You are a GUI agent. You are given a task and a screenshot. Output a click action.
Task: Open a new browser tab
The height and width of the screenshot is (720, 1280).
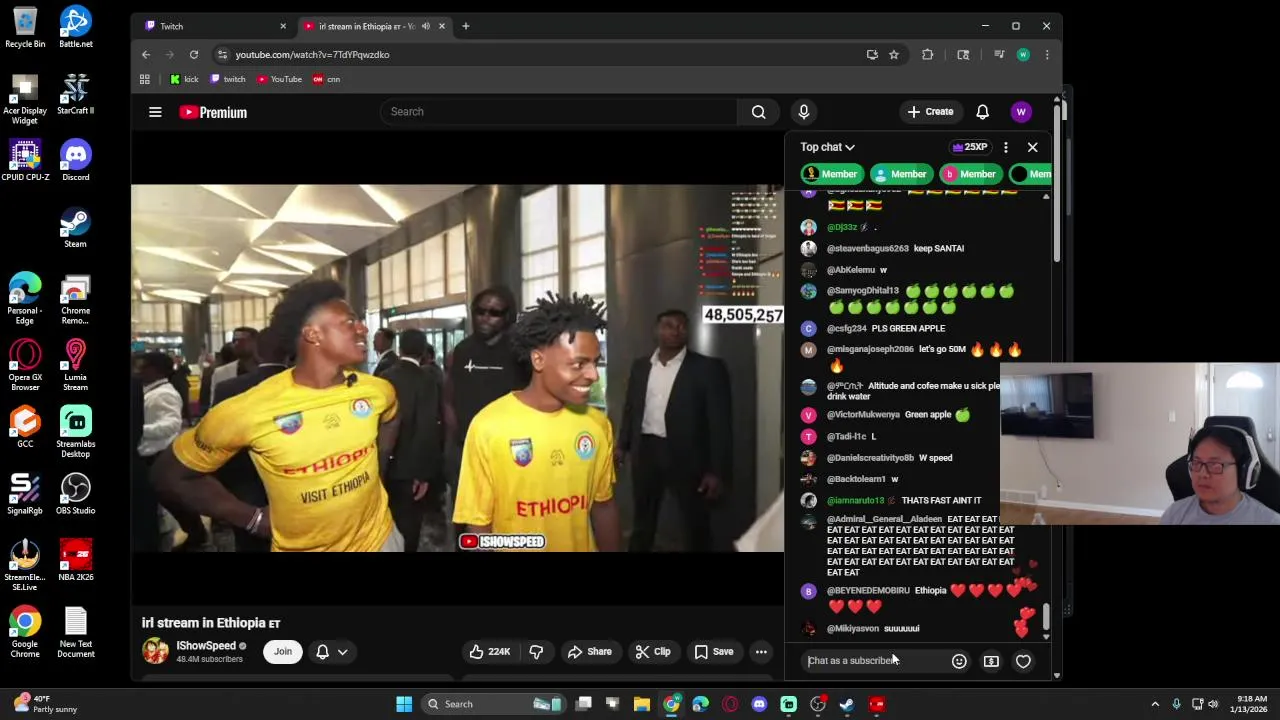tap(465, 26)
